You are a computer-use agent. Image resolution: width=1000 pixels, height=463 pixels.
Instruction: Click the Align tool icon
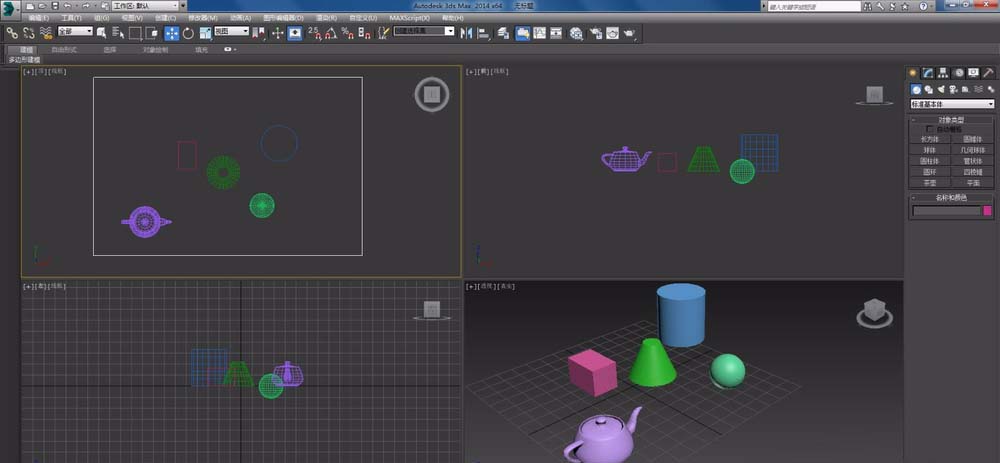pos(483,33)
